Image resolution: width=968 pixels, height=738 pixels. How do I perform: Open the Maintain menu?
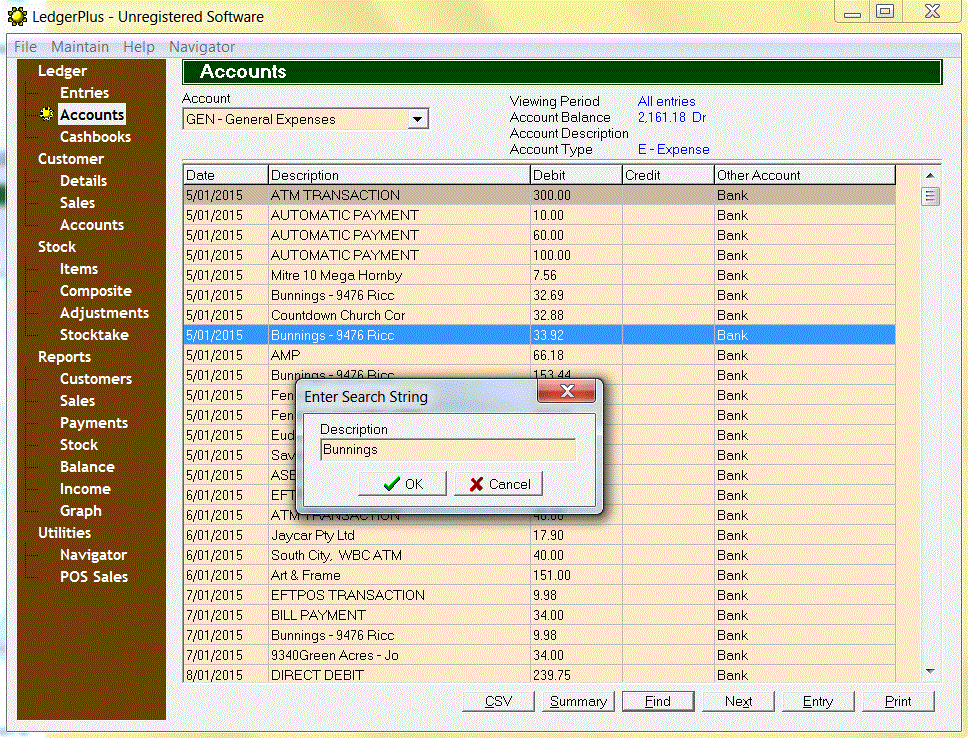tap(80, 47)
